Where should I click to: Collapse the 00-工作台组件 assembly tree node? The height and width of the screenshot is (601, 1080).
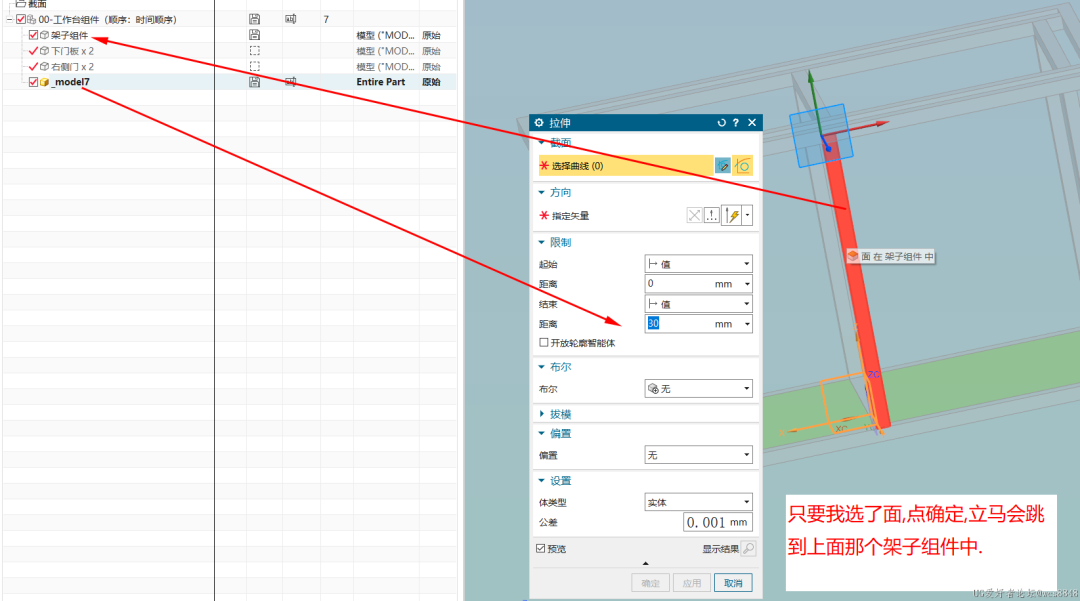tap(8, 19)
